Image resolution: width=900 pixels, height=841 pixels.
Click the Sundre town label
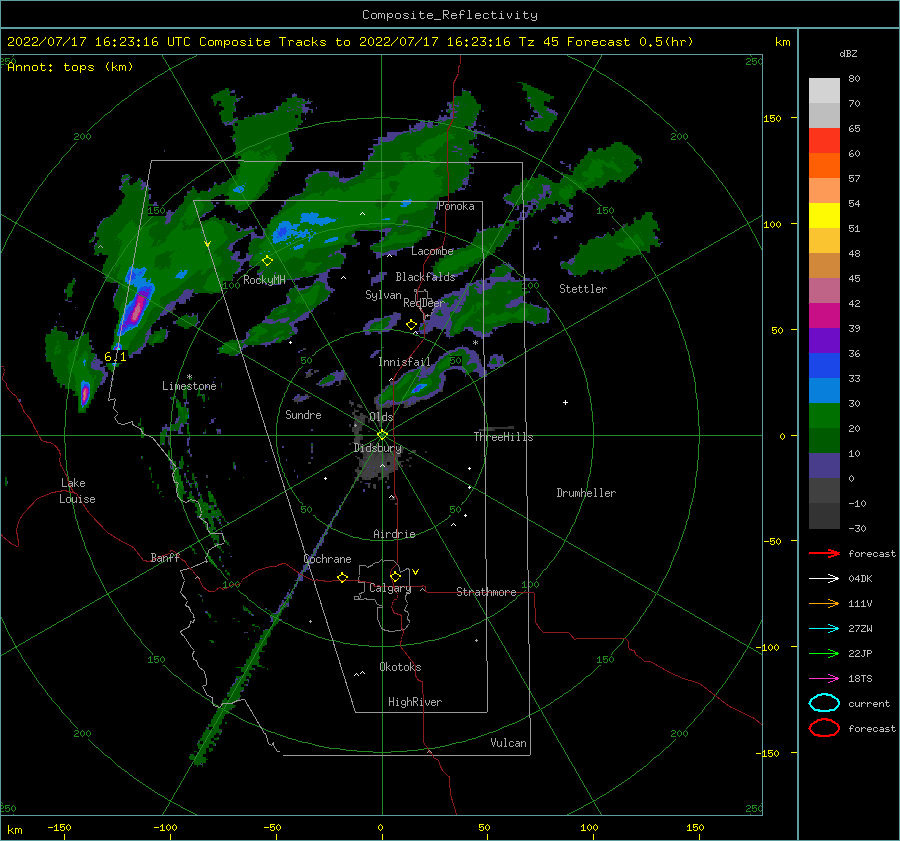(x=303, y=414)
